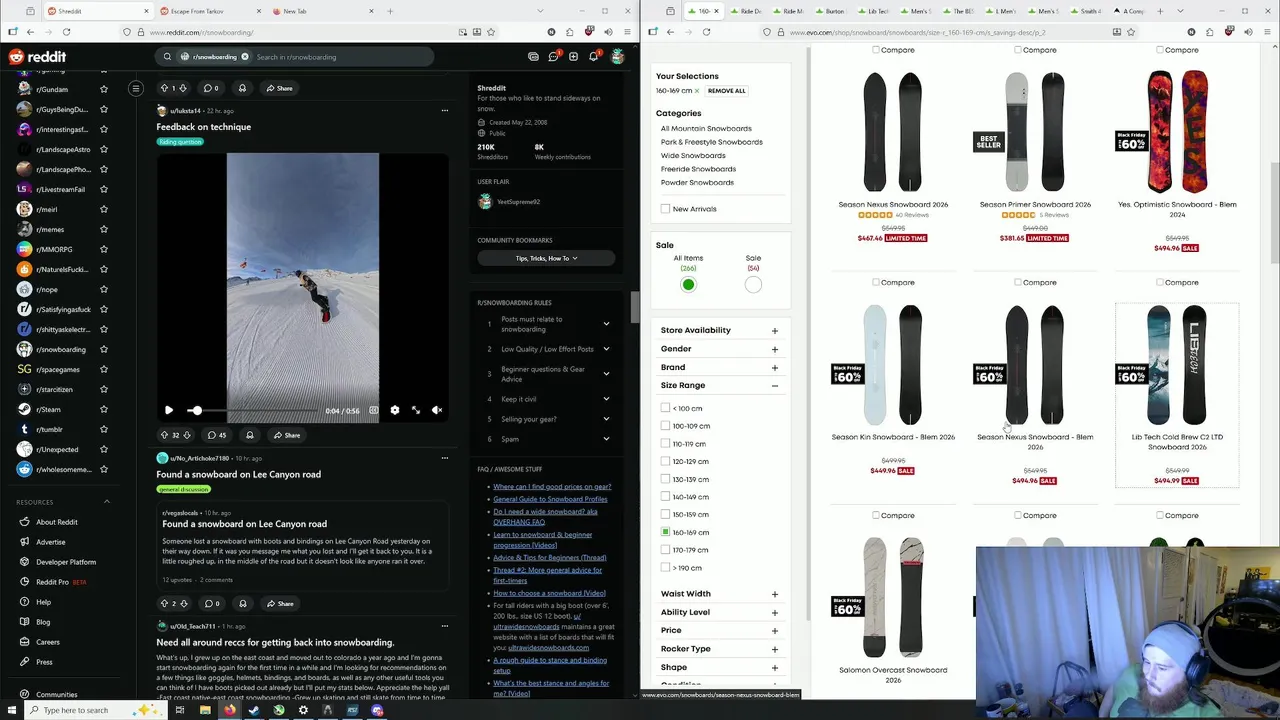The width and height of the screenshot is (1280, 720).
Task: Select the Sale radio option with 54 items
Action: [753, 285]
